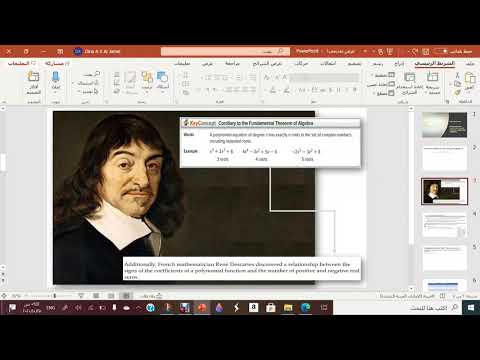Open the Designer ideas icon
Image resolution: width=480 pixels, height=360 pixels.
pyautogui.click(x=33, y=77)
